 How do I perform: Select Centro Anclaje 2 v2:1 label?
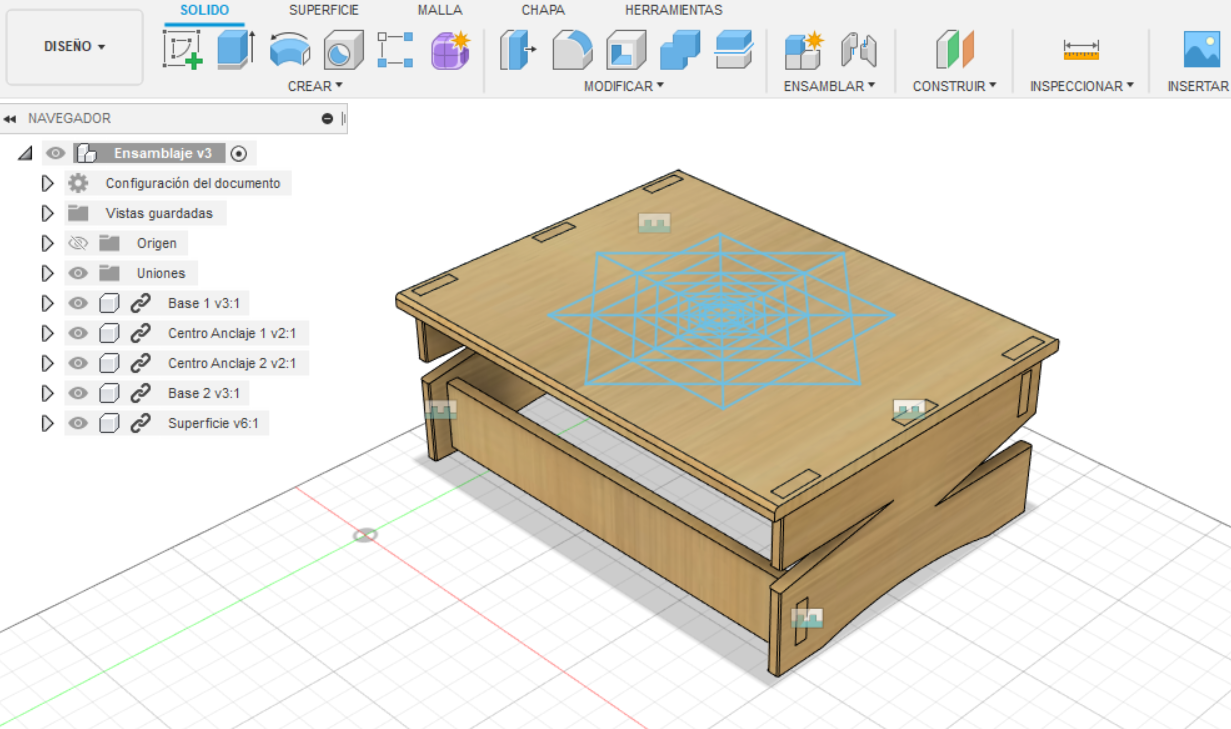[232, 363]
